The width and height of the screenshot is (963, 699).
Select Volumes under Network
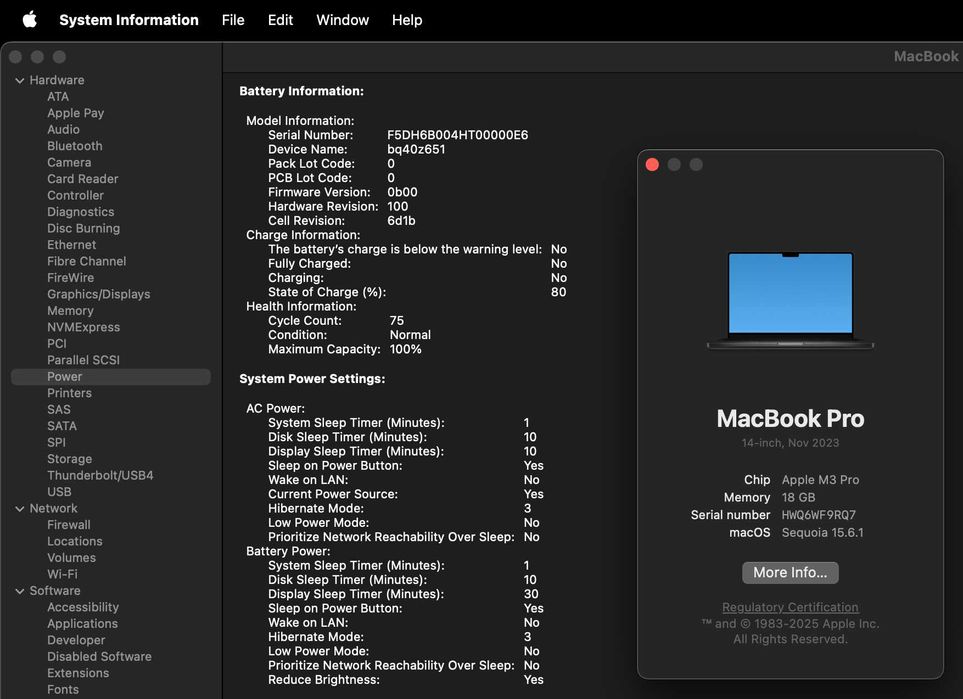71,558
